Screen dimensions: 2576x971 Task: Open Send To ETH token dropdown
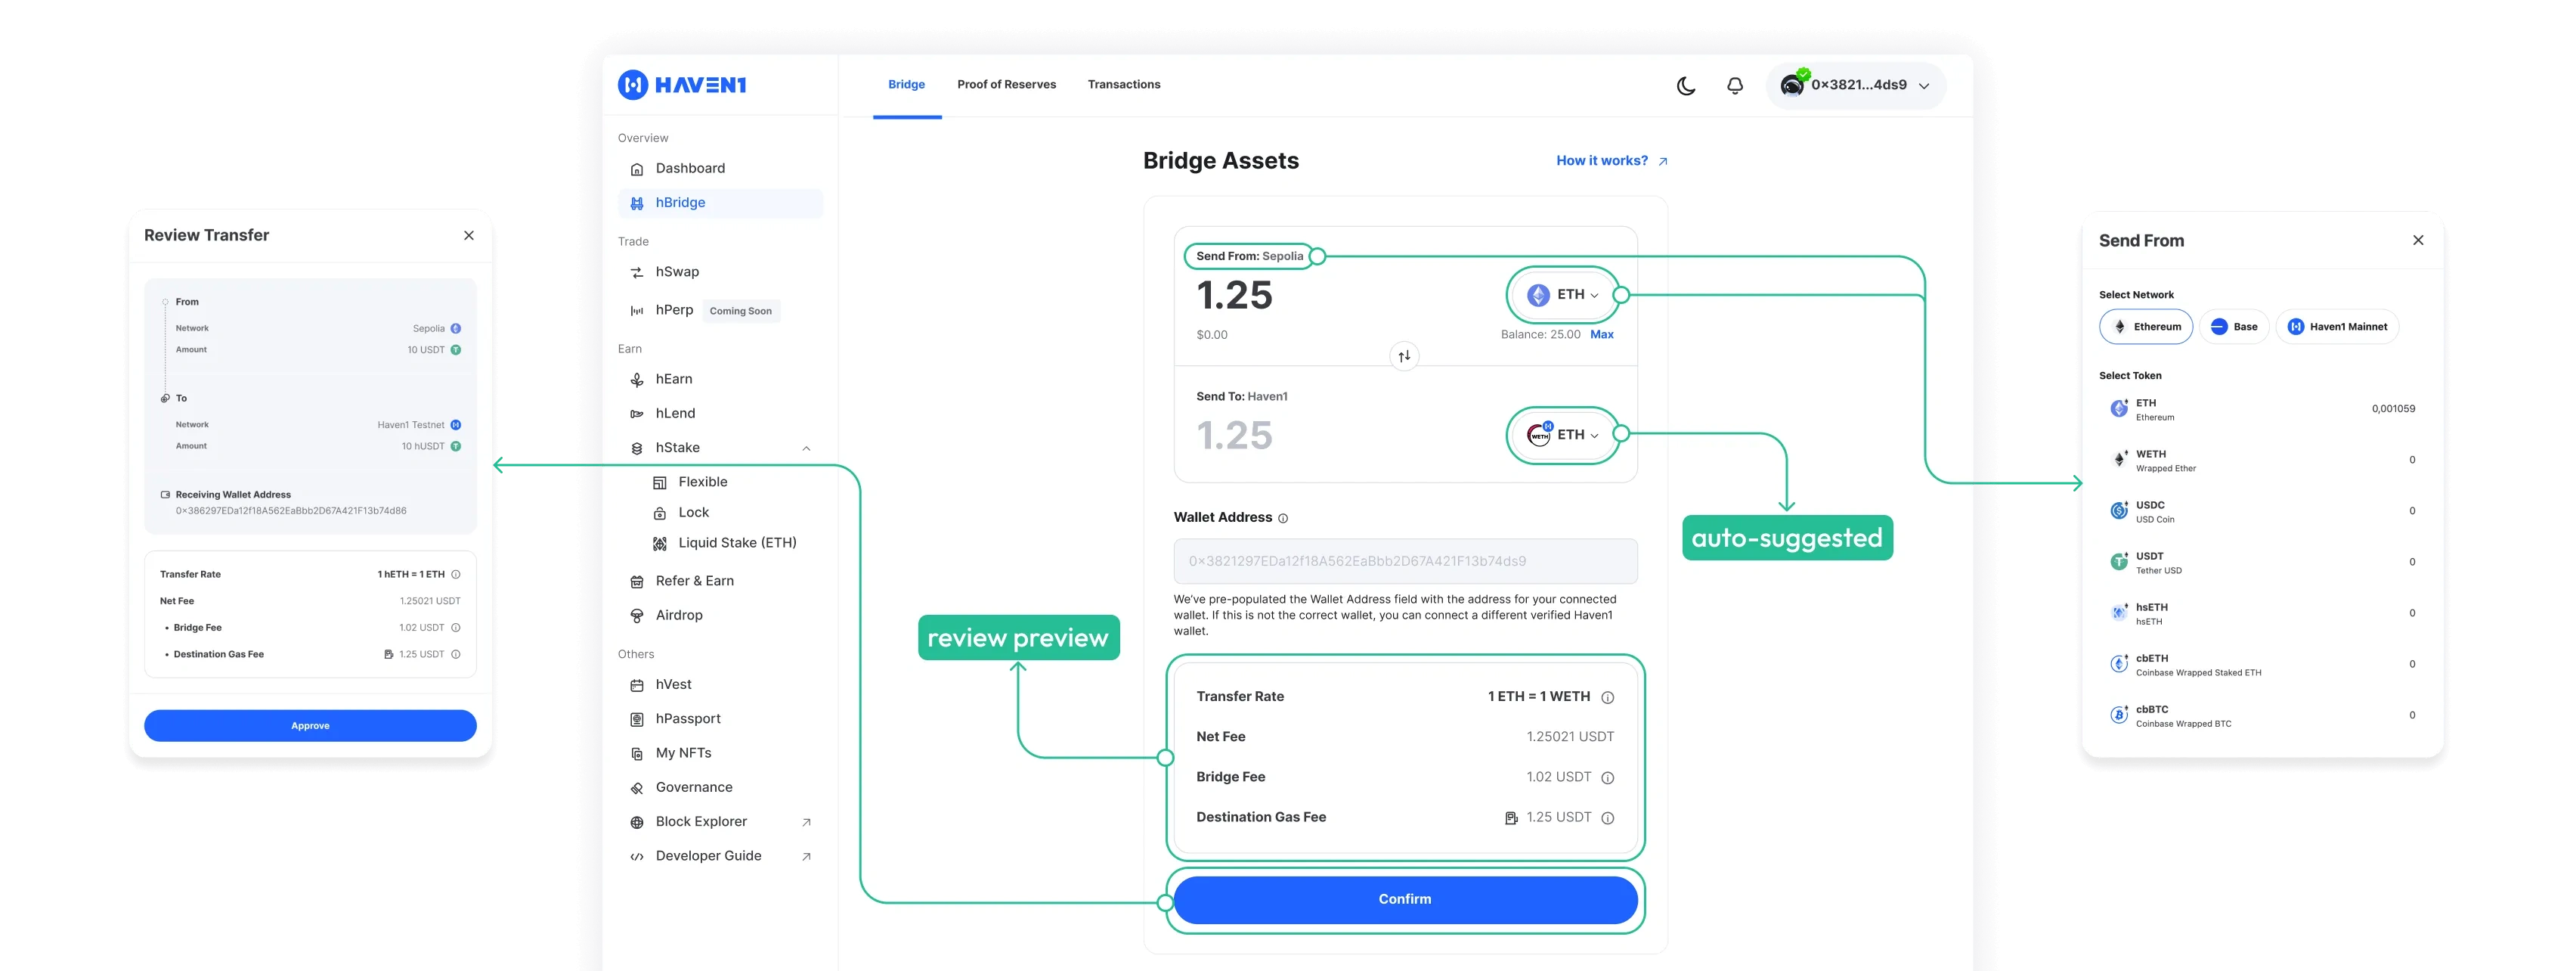click(x=1563, y=435)
